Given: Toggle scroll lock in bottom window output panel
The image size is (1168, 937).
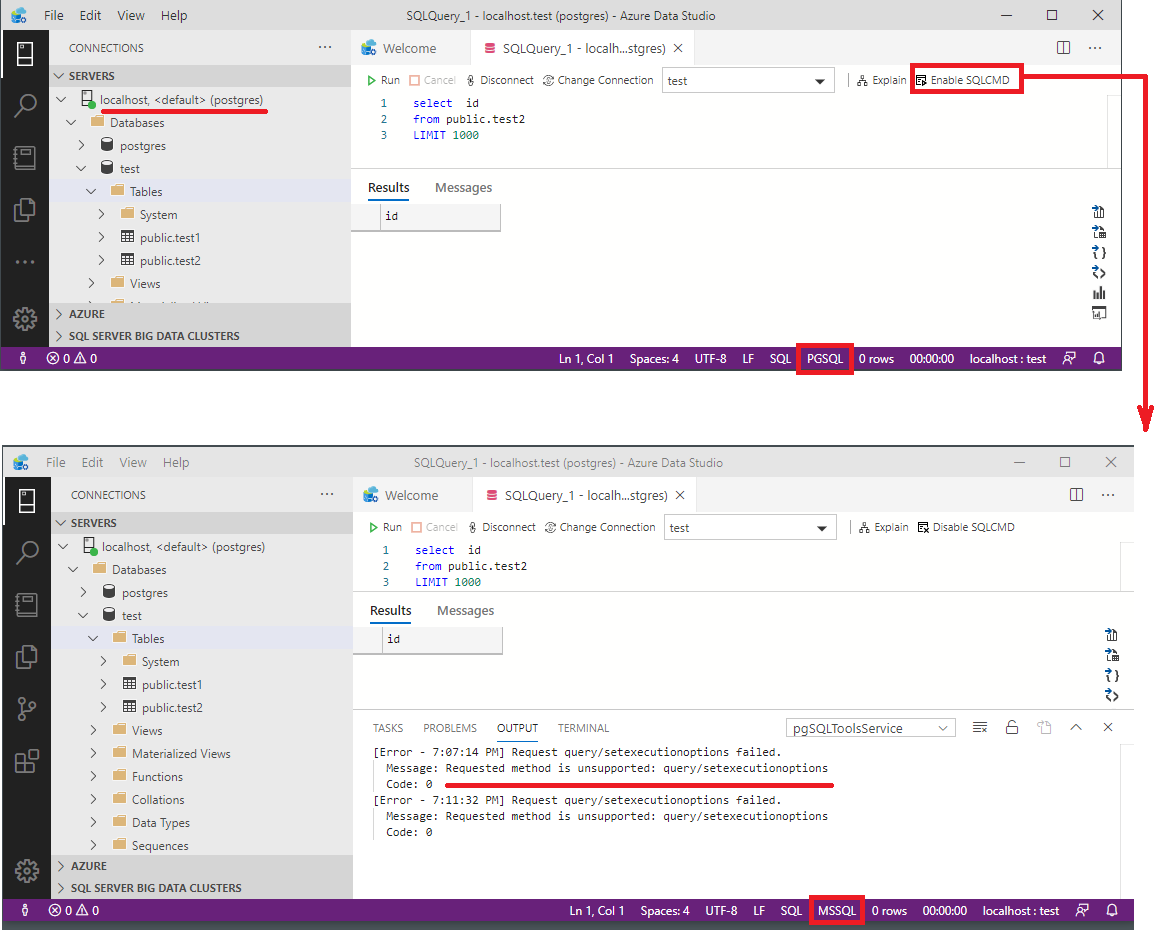Looking at the screenshot, I should 1012,728.
